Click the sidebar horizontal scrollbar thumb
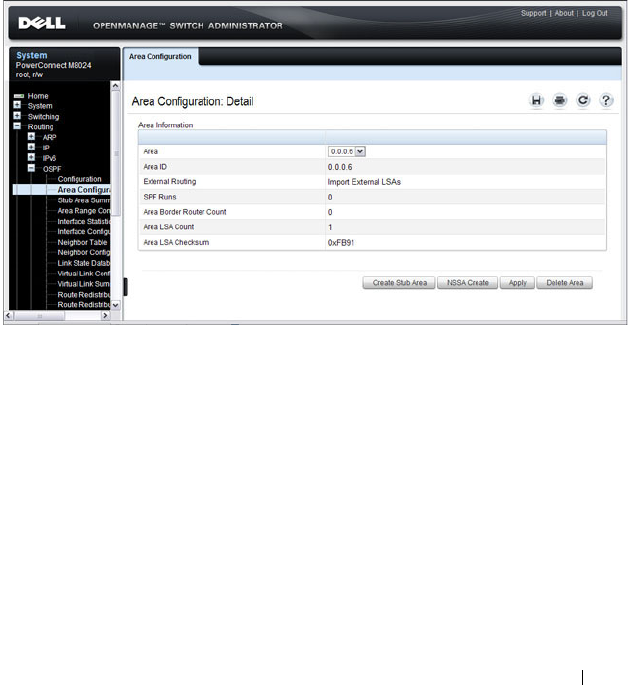The image size is (641, 685). coord(39,315)
